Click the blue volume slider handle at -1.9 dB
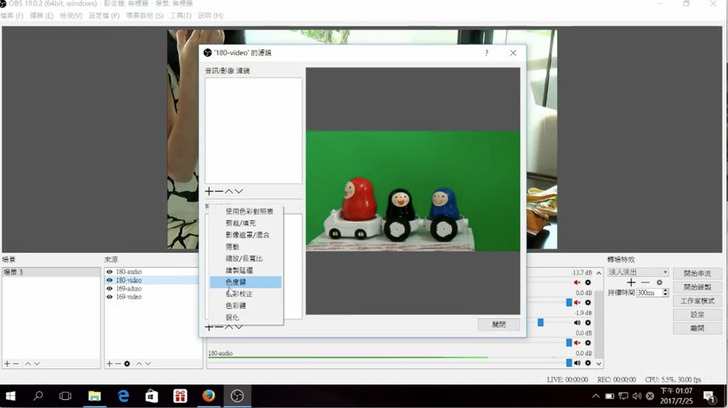728x408 pixels. (541, 322)
